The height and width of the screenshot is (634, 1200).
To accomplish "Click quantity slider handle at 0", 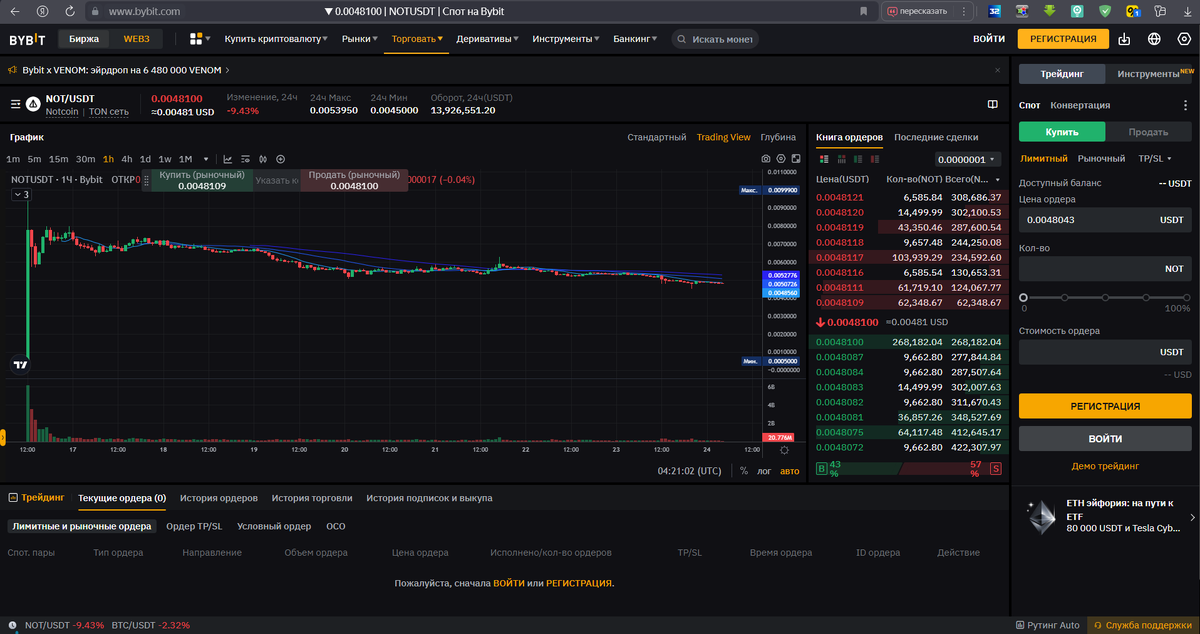I will [x=1023, y=297].
